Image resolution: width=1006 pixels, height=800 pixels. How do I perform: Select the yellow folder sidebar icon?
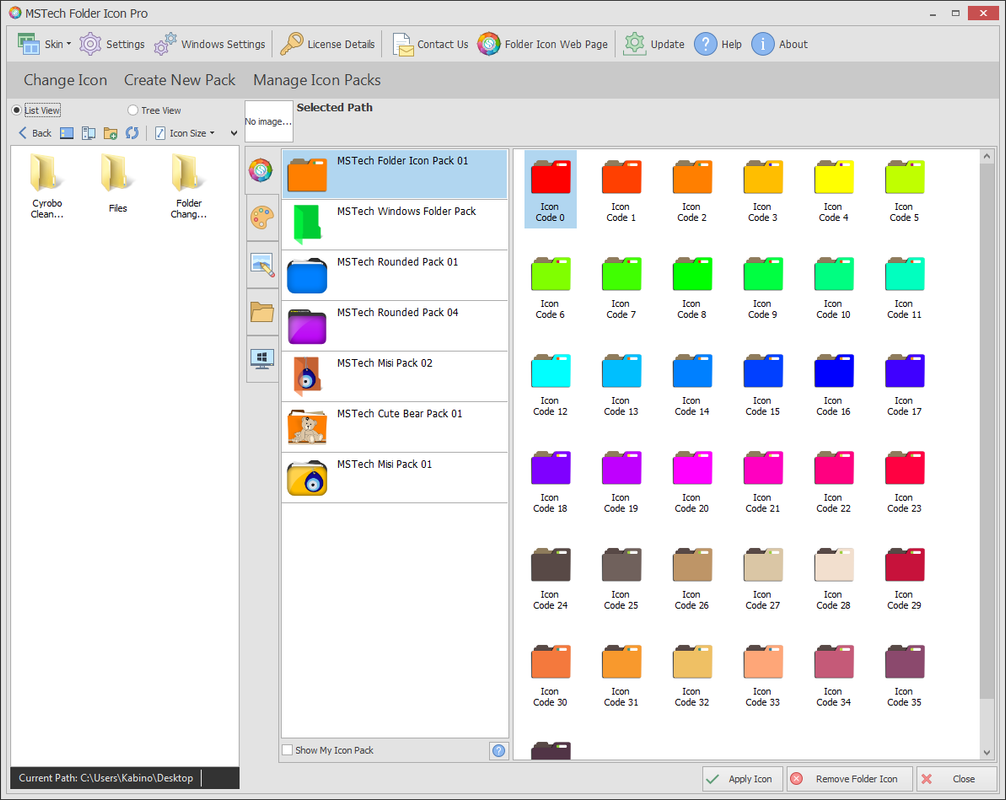click(x=262, y=312)
